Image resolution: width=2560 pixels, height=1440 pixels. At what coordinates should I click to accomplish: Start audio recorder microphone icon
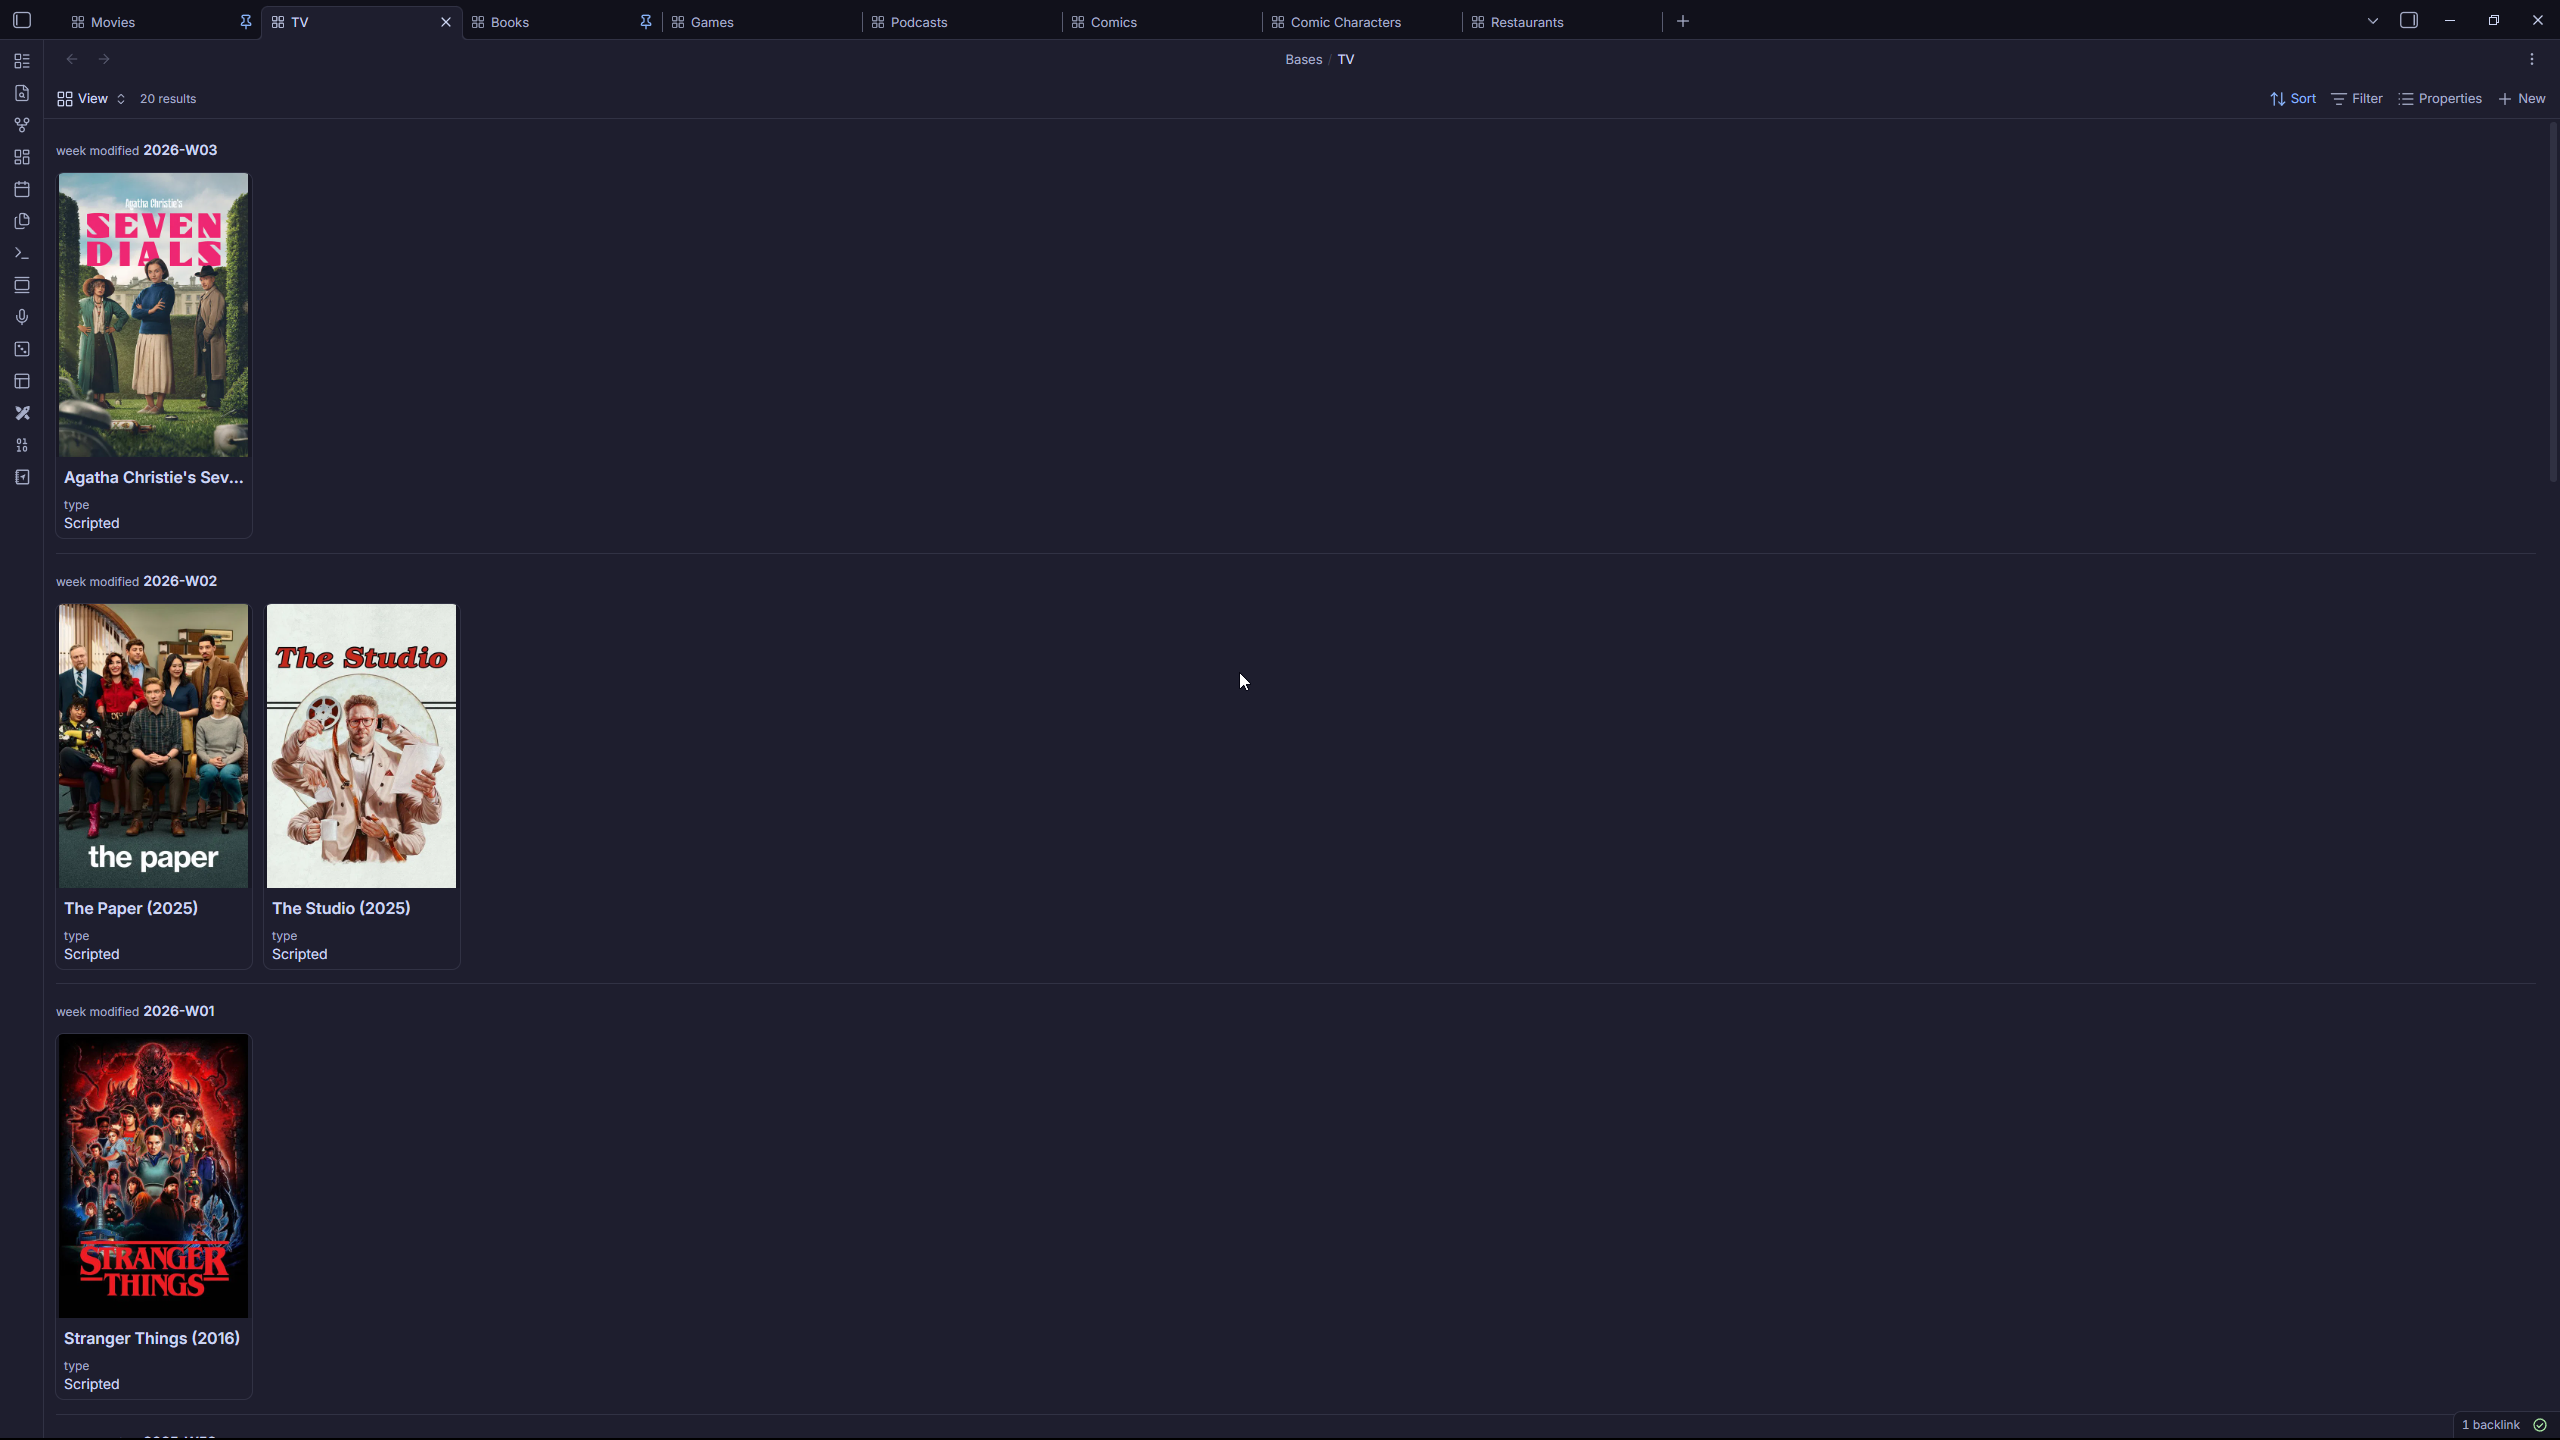point(22,317)
